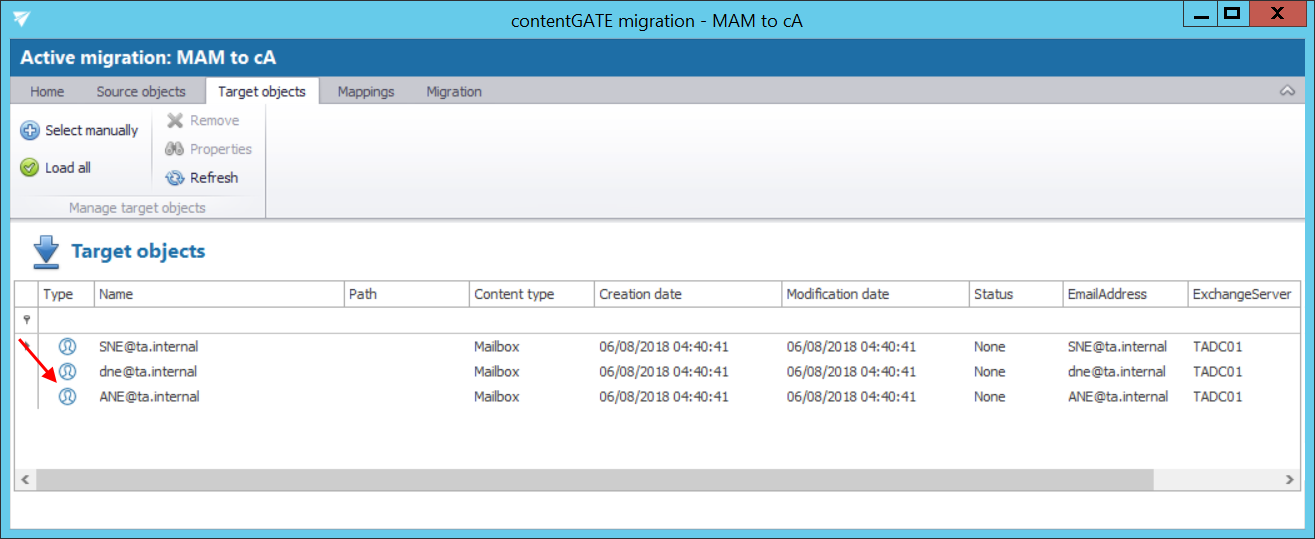Sort by the Name column header
The image size is (1315, 539).
(218, 294)
